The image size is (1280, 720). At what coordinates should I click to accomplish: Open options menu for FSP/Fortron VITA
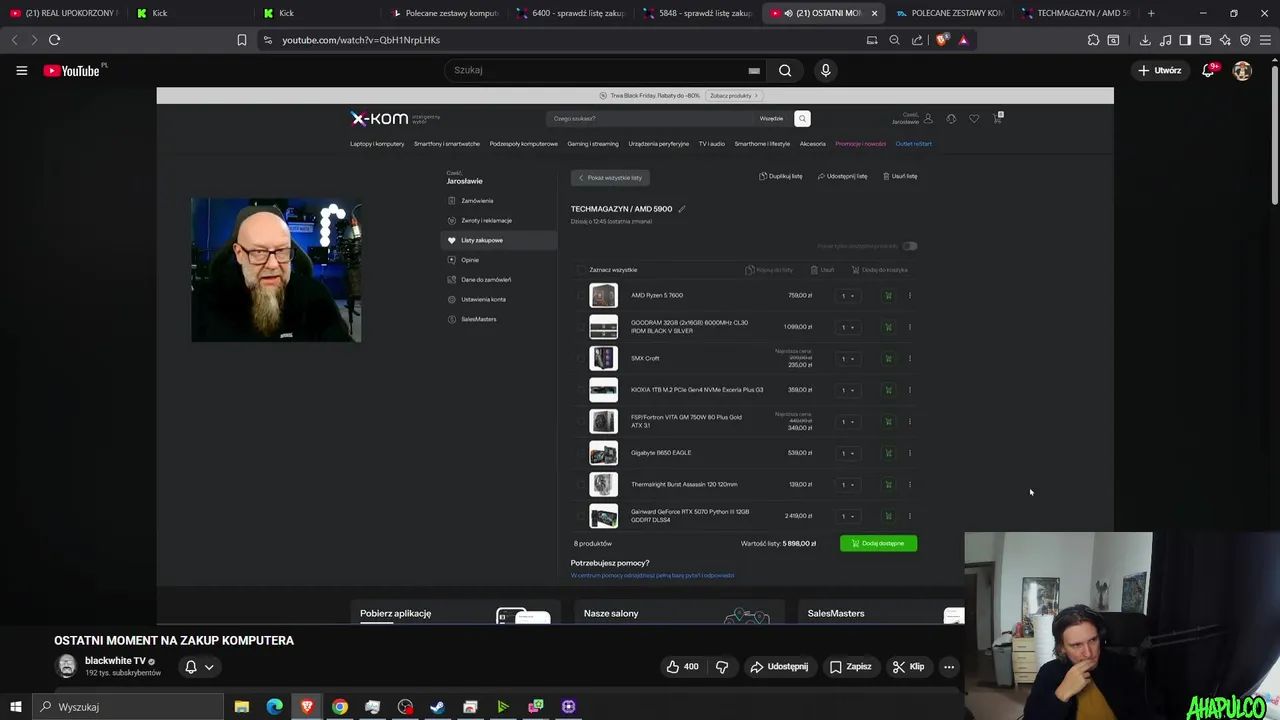pos(910,421)
